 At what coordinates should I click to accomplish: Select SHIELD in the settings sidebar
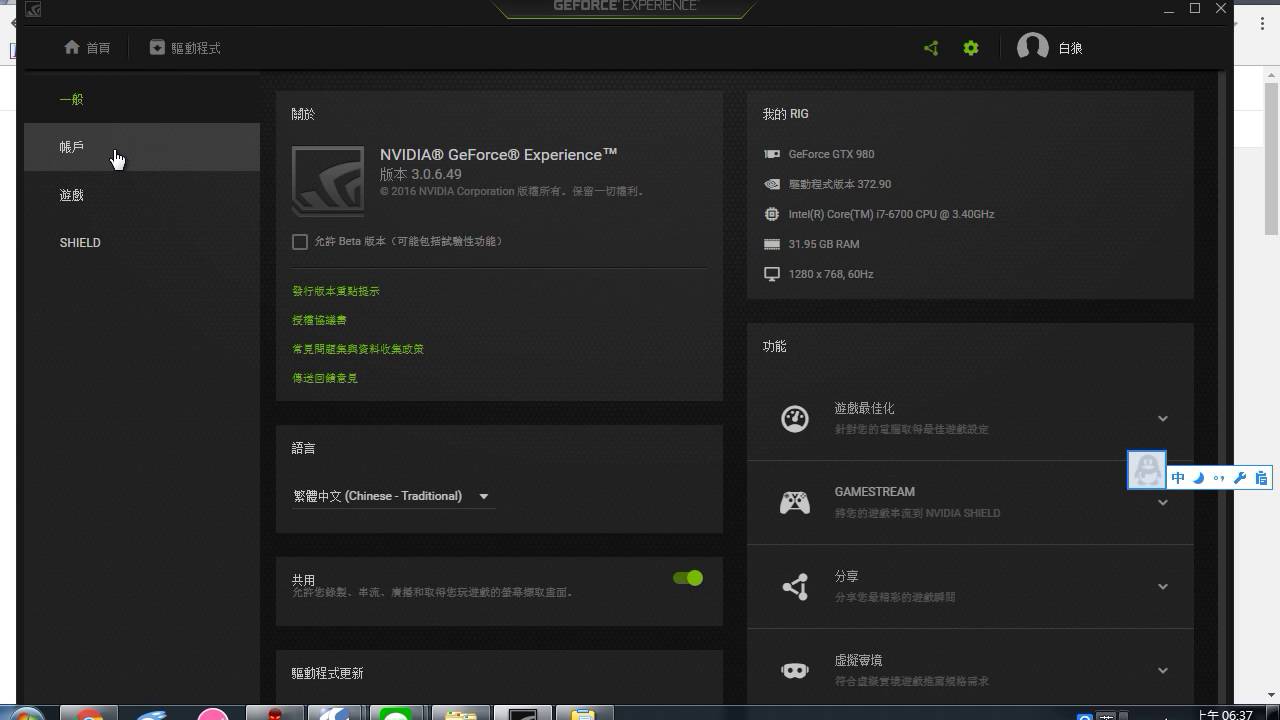point(142,243)
